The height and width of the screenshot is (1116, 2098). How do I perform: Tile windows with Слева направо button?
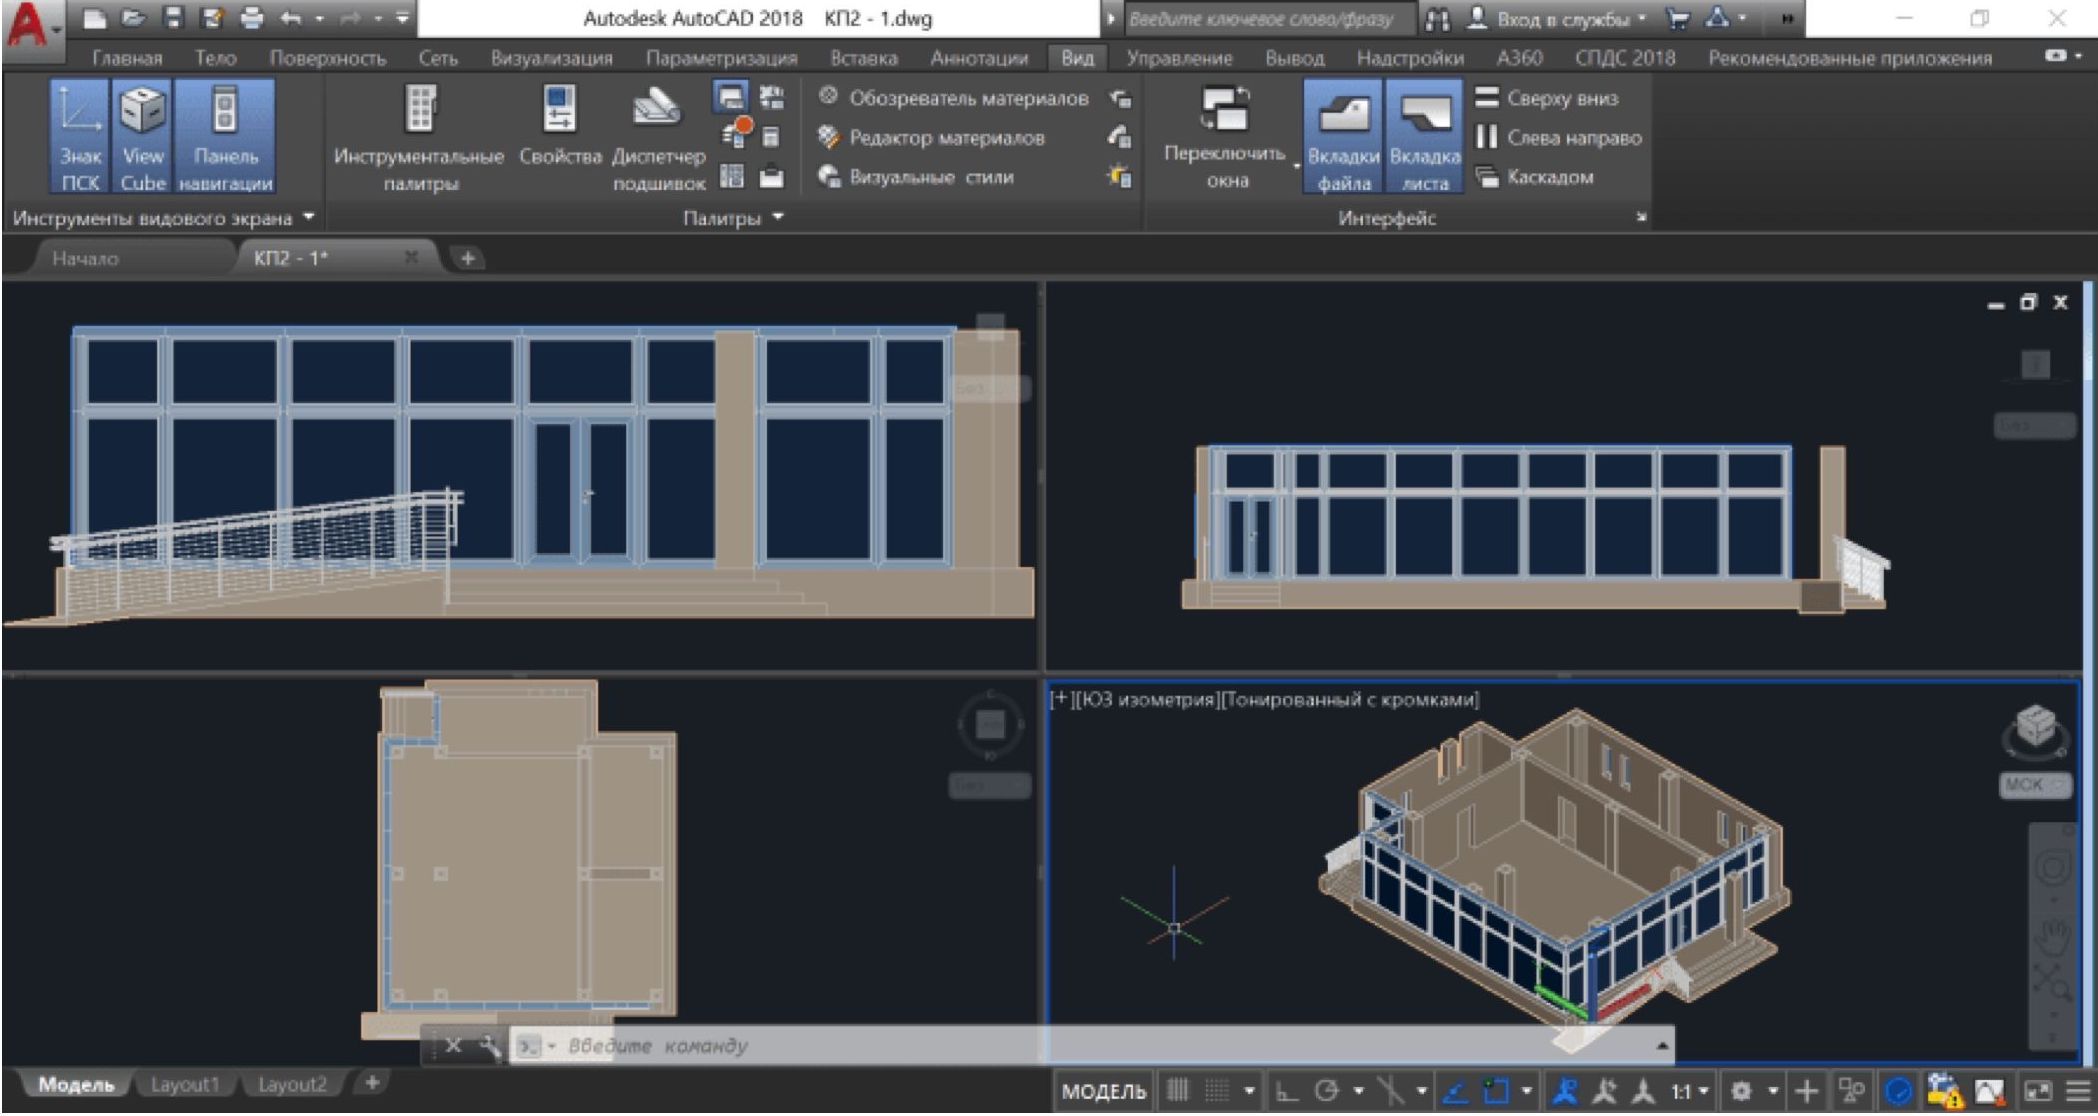1559,138
